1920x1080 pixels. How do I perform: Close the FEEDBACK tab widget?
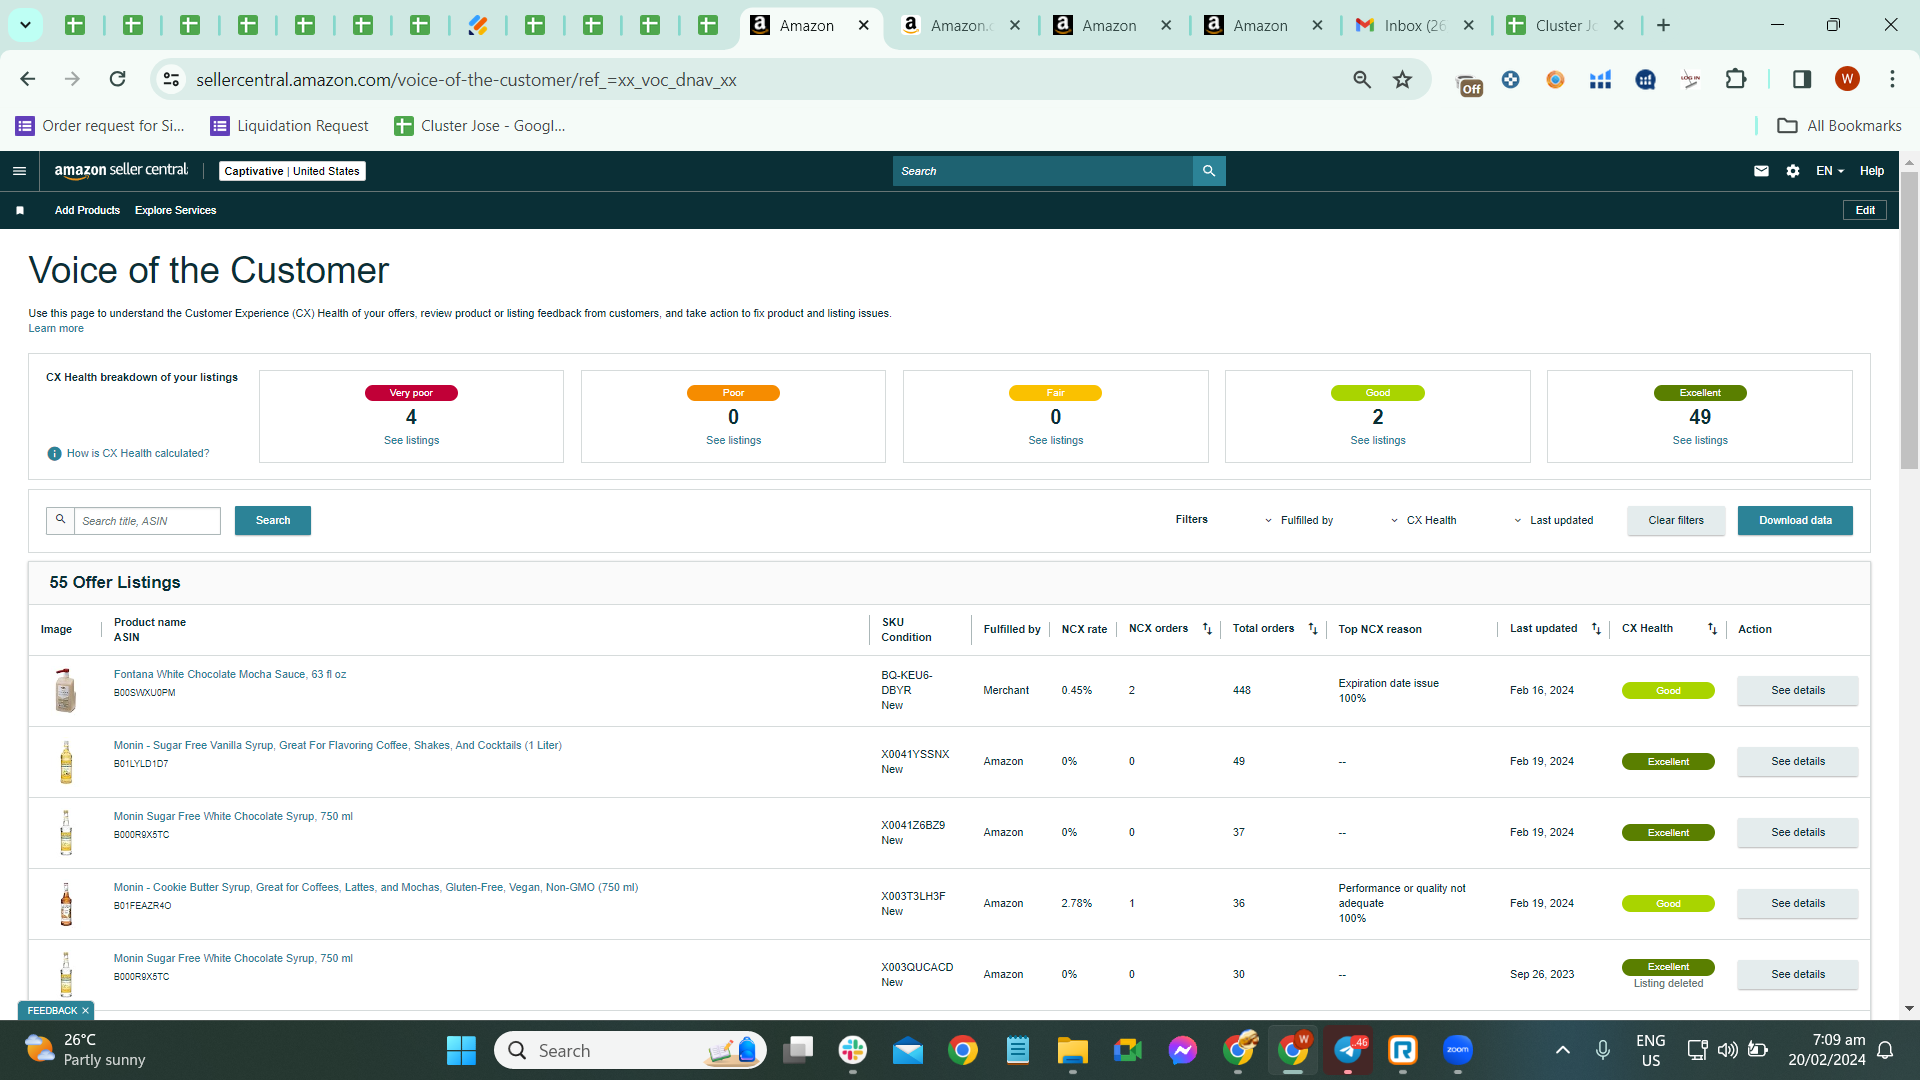pos(85,1011)
